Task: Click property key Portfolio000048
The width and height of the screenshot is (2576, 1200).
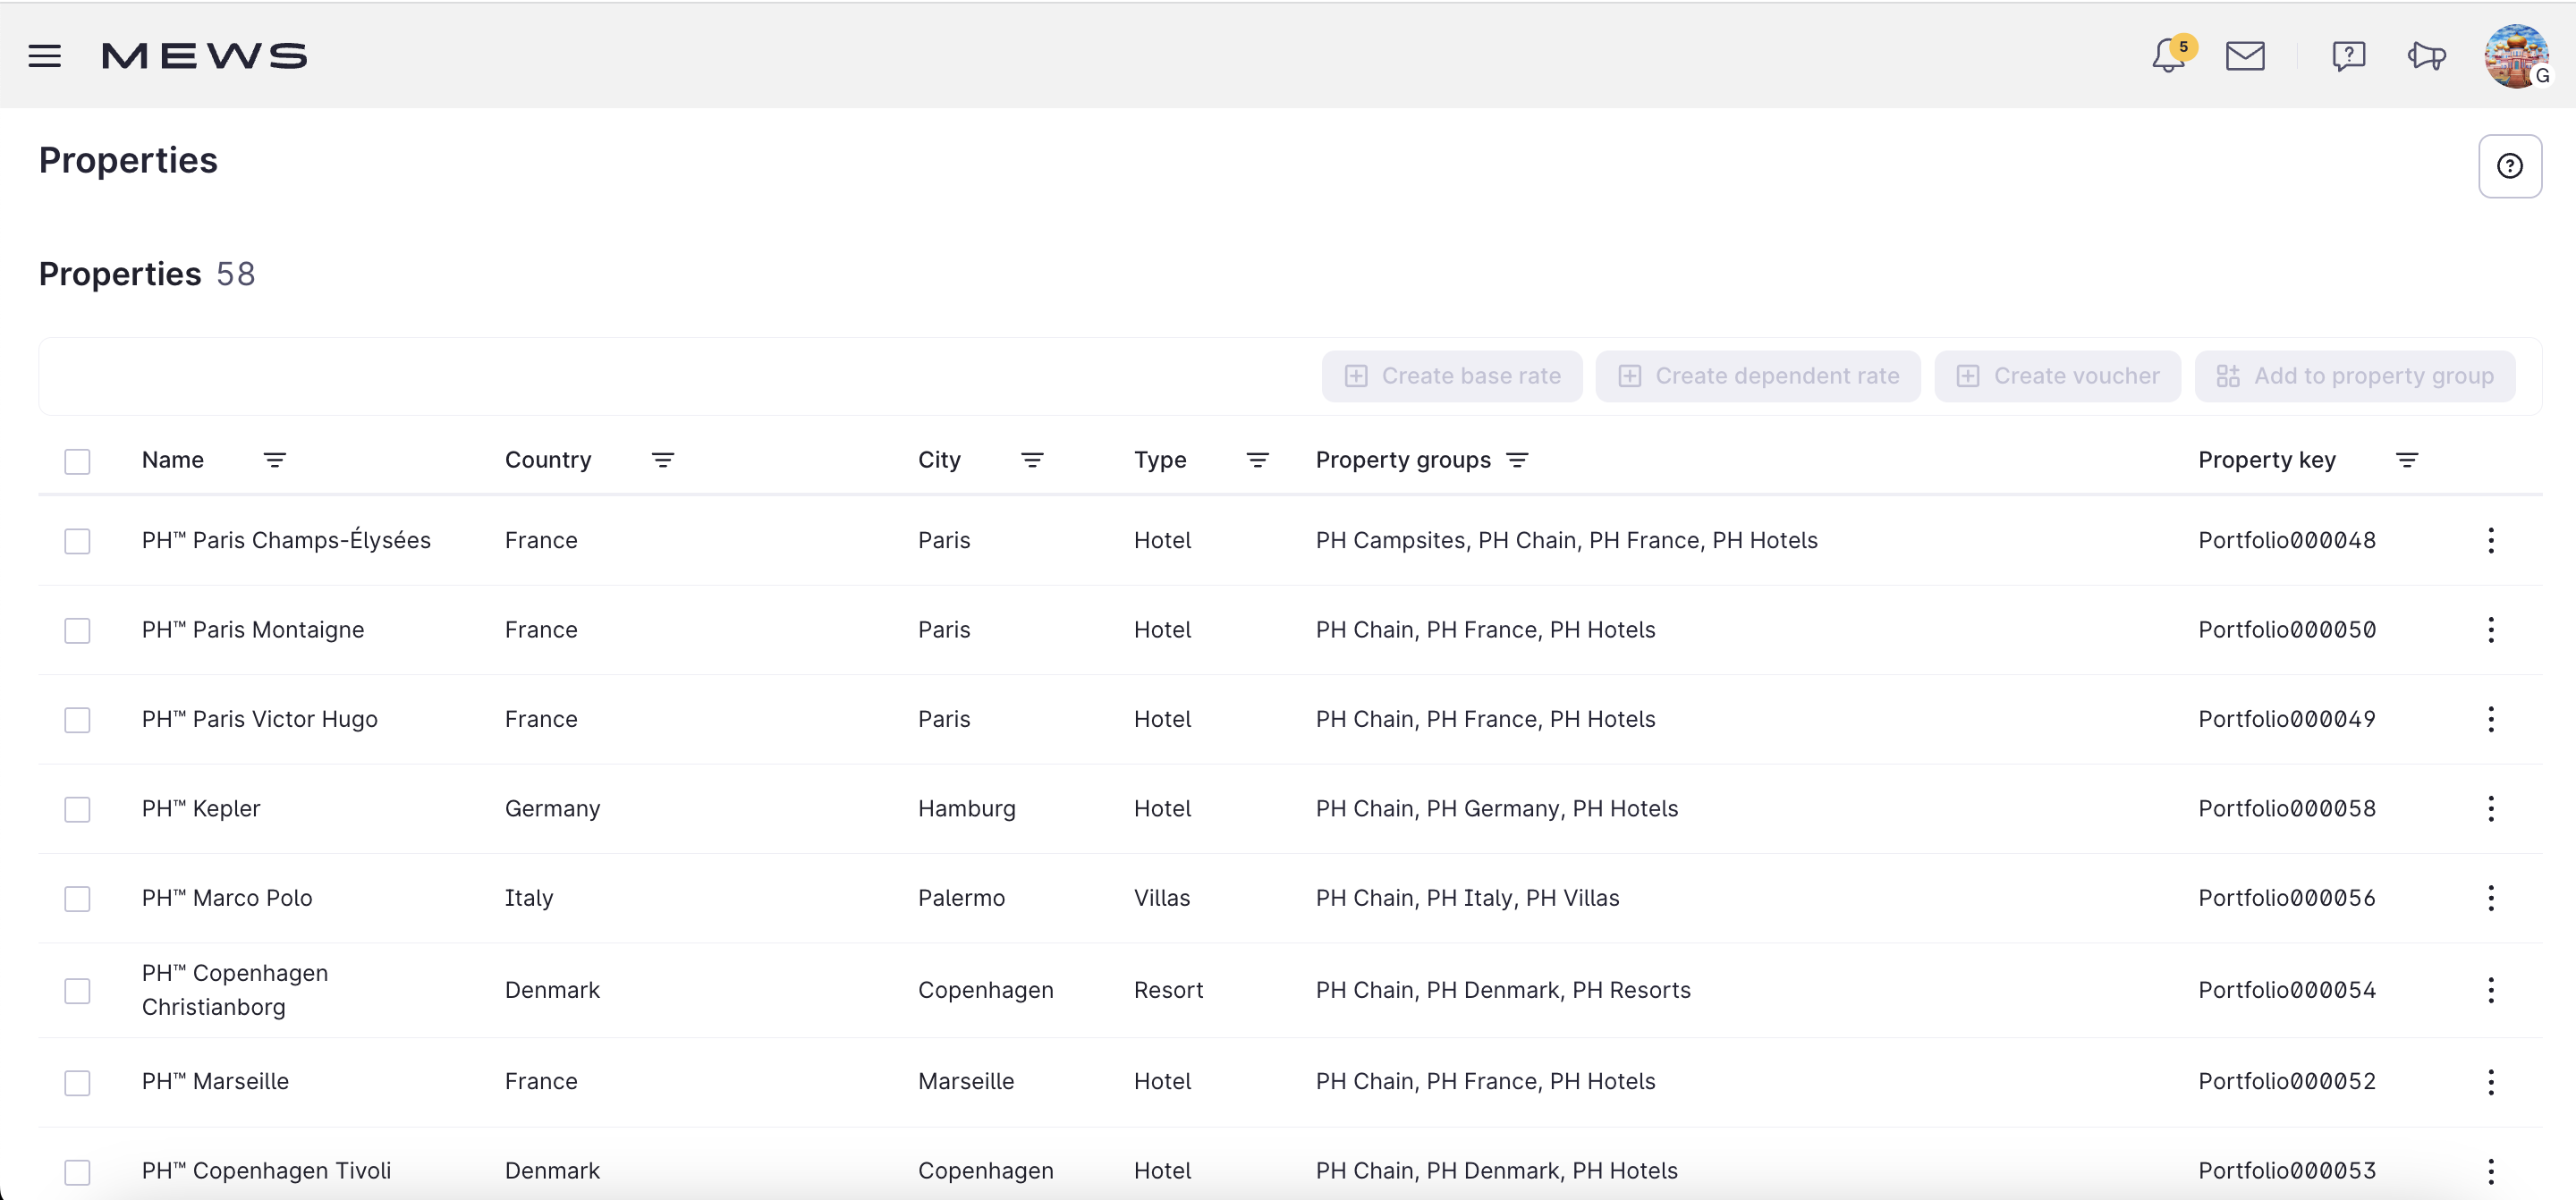Action: pyautogui.click(x=2287, y=540)
